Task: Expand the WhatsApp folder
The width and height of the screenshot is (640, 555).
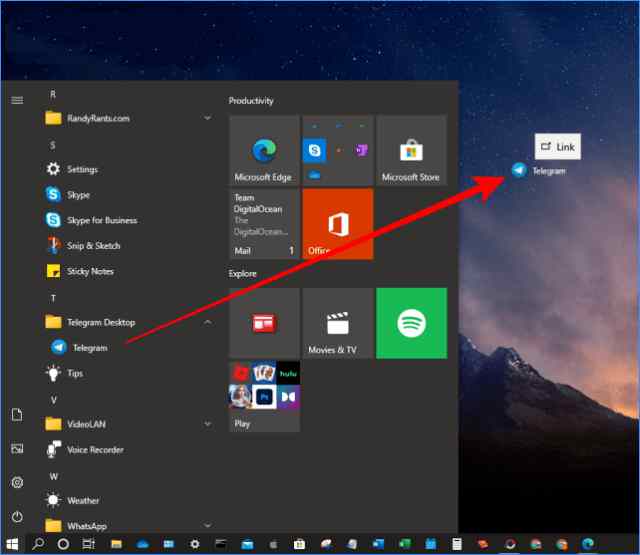Action: 129,526
